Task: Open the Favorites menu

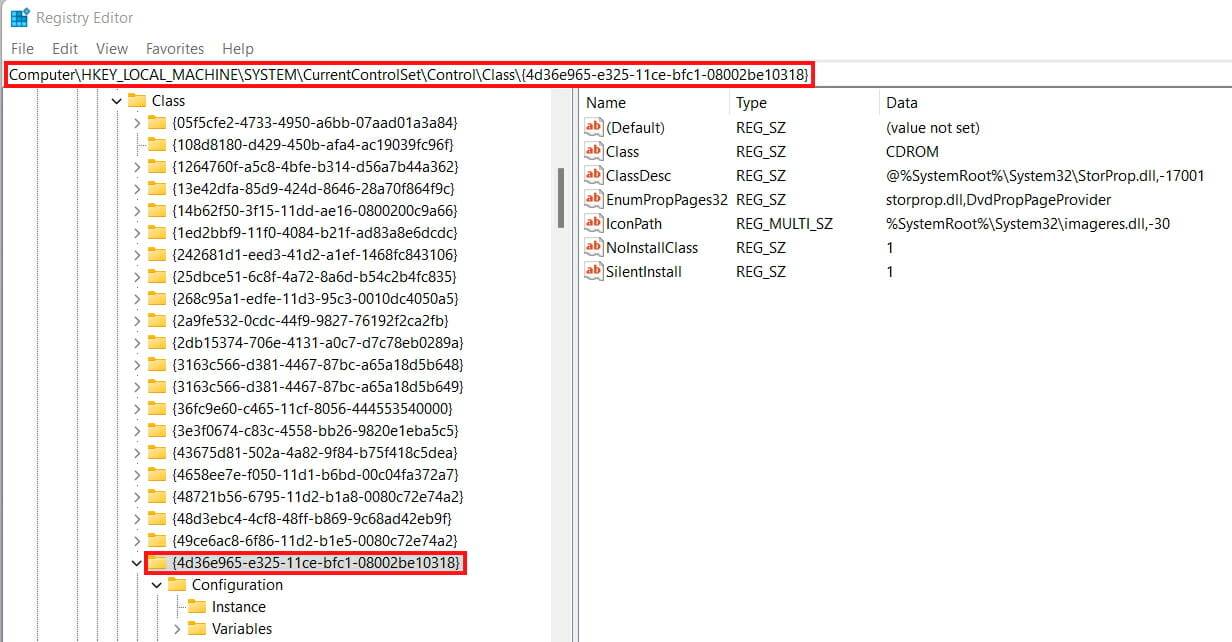Action: pyautogui.click(x=175, y=48)
